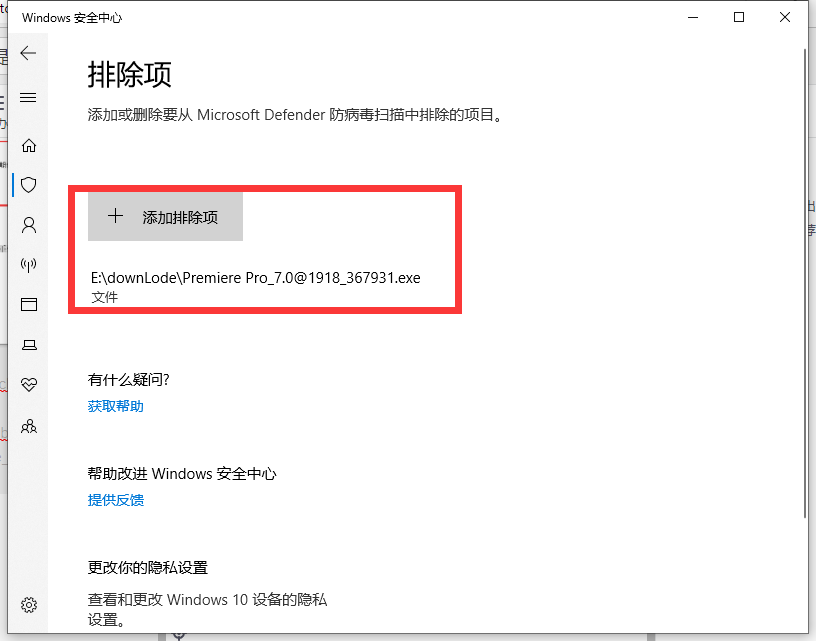Open the Home page icon
The image size is (816, 641).
29,145
